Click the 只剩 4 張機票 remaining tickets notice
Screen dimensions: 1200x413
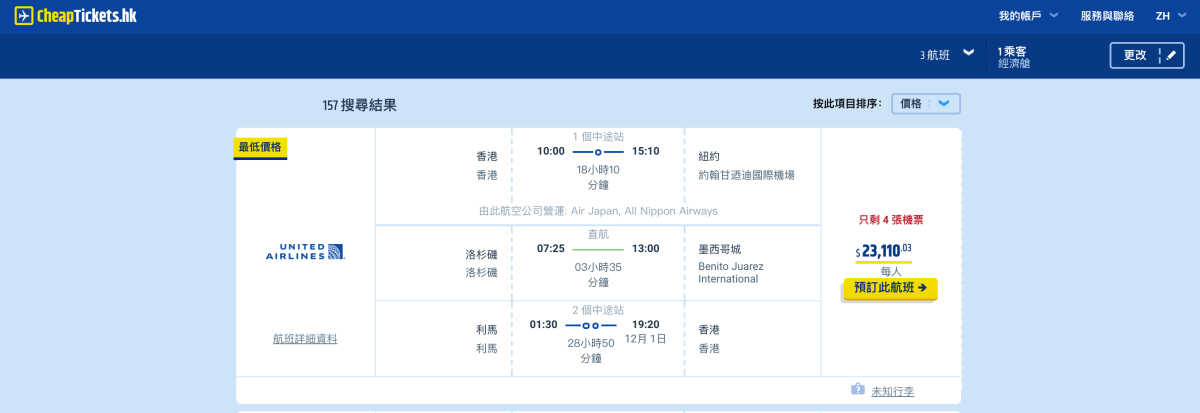(x=890, y=219)
